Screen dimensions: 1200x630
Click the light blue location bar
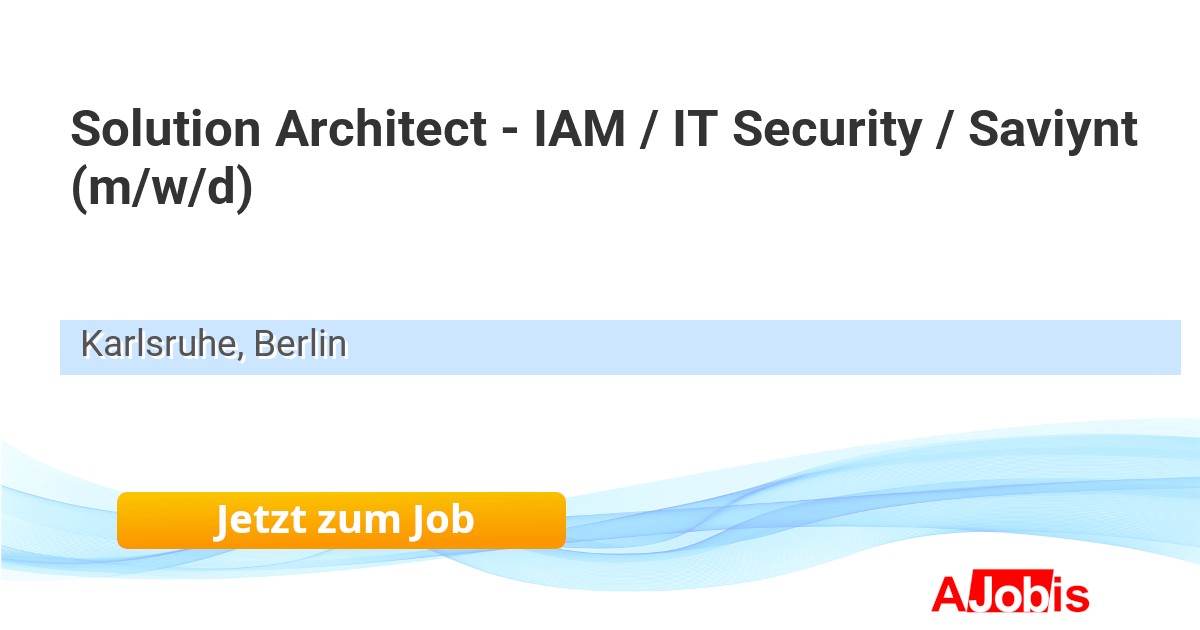pos(700,347)
